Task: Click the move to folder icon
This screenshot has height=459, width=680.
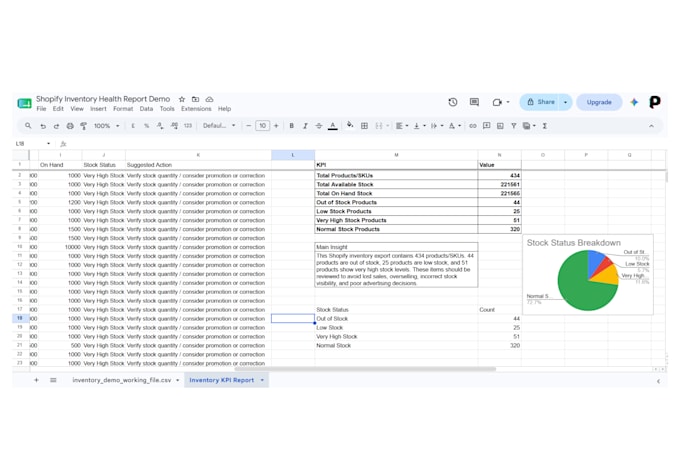Action: (196, 99)
